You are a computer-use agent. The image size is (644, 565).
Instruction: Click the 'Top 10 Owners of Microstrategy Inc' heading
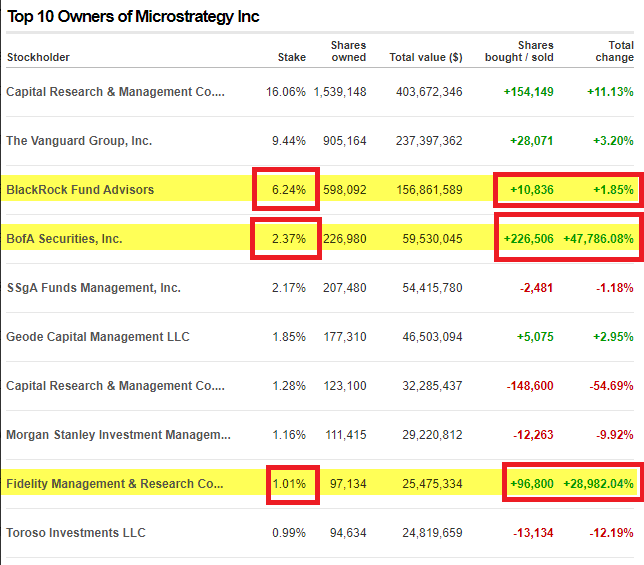tap(133, 17)
